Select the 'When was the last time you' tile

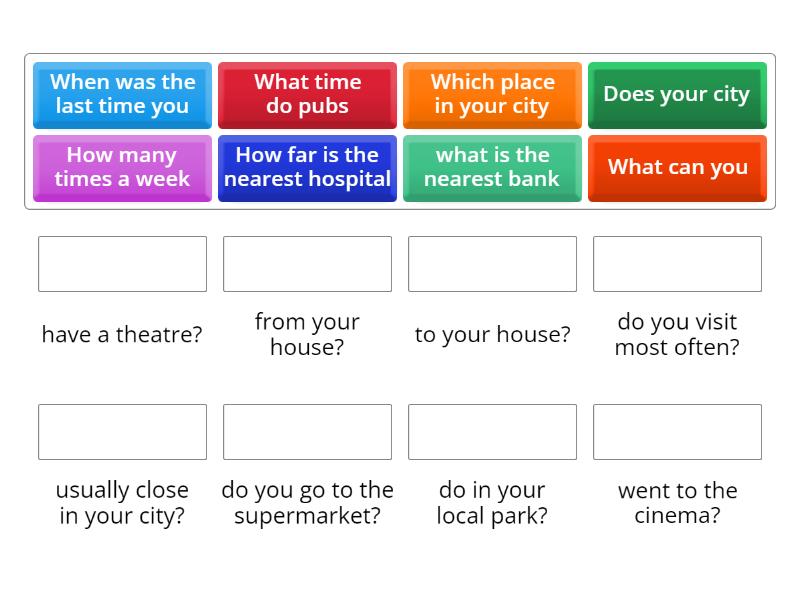(122, 95)
